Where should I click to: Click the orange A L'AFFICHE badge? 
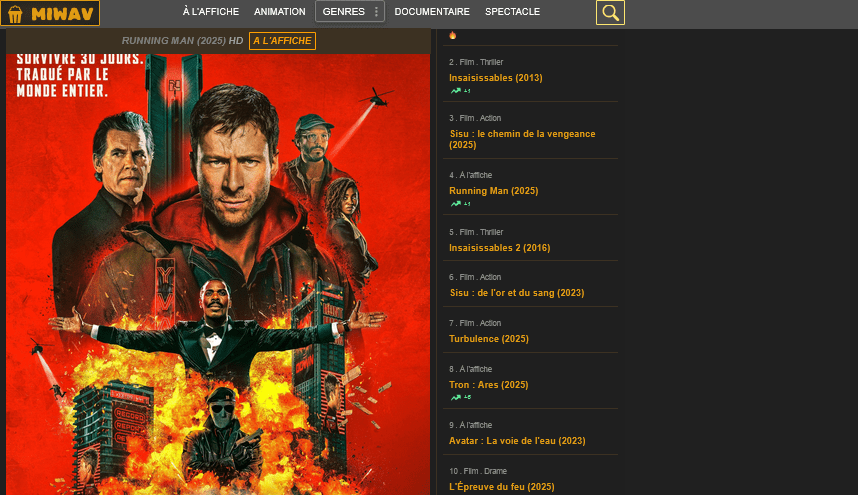(282, 41)
